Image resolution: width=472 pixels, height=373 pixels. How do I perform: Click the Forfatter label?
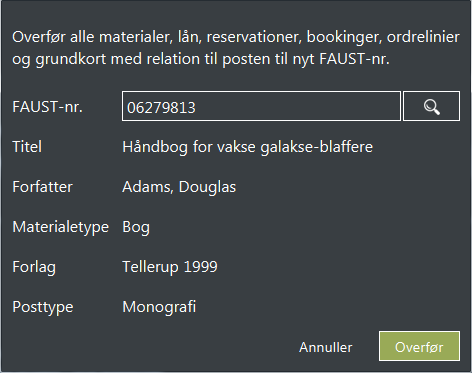click(42, 187)
